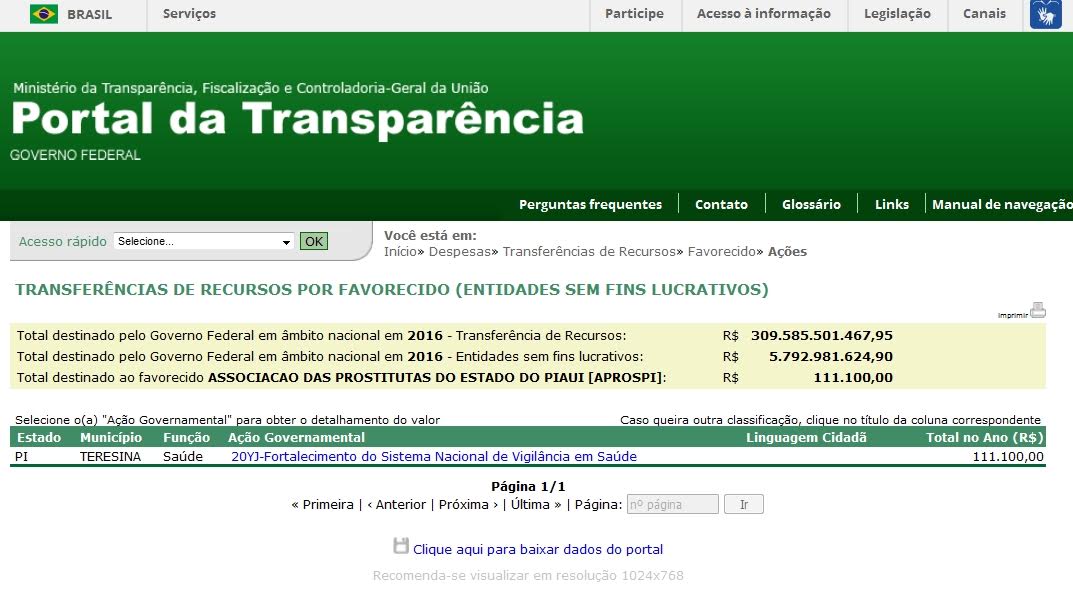The image size is (1073, 605).
Task: Select the 309.585.501.467,95 total value
Action: [822, 335]
